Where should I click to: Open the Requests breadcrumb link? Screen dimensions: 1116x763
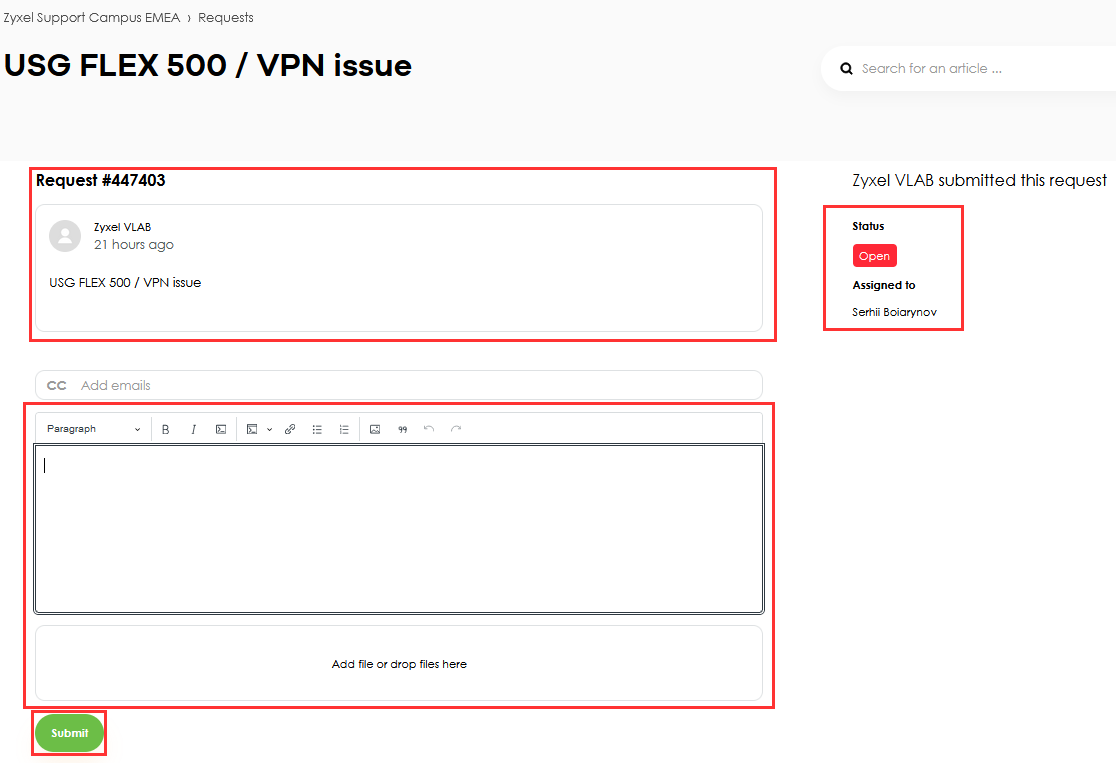pyautogui.click(x=226, y=18)
